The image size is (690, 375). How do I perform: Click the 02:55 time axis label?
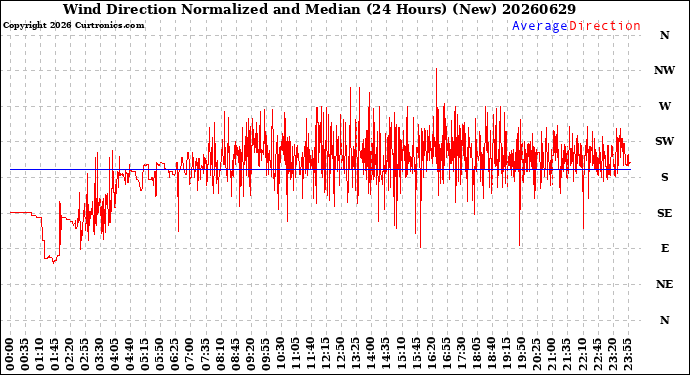point(84,354)
